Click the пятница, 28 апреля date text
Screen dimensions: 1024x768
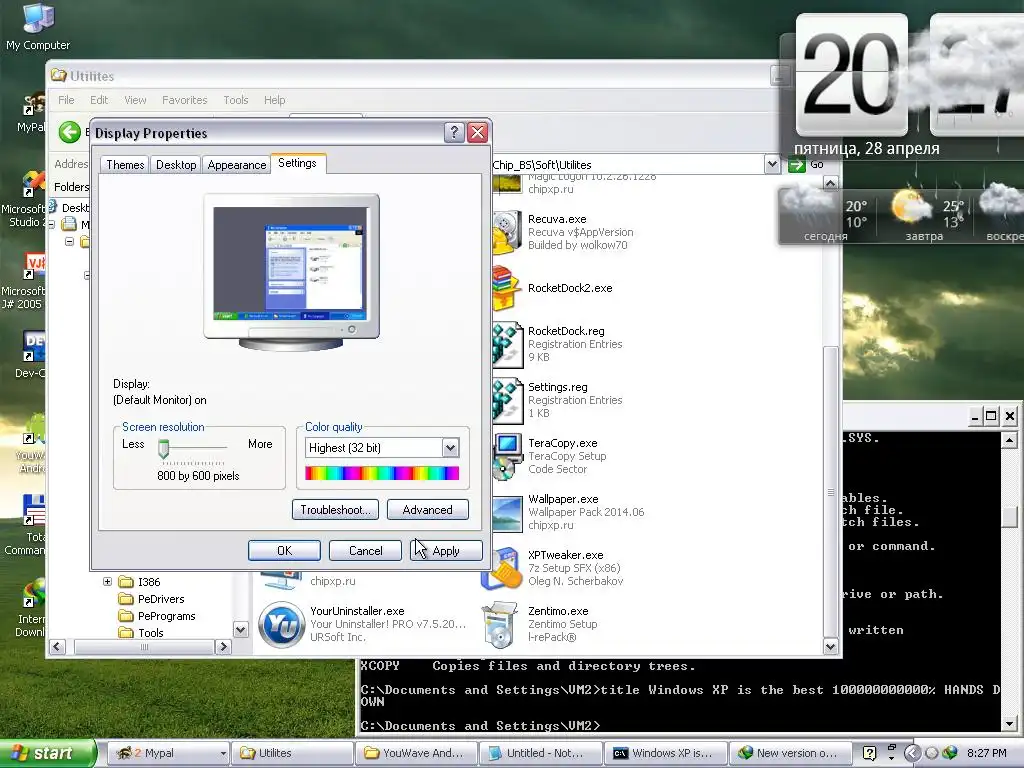(x=867, y=148)
